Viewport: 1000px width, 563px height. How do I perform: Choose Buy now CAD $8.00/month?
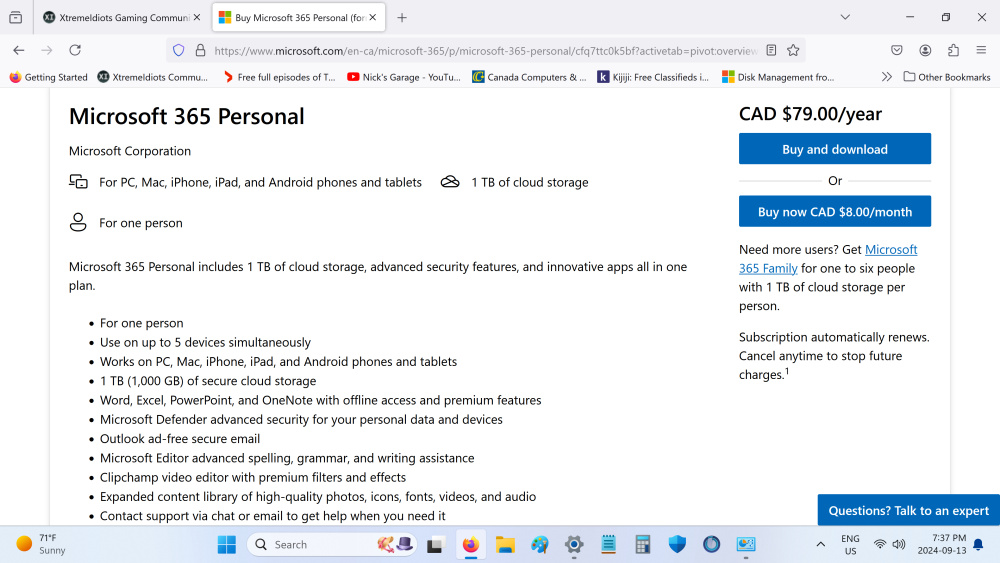tap(834, 212)
